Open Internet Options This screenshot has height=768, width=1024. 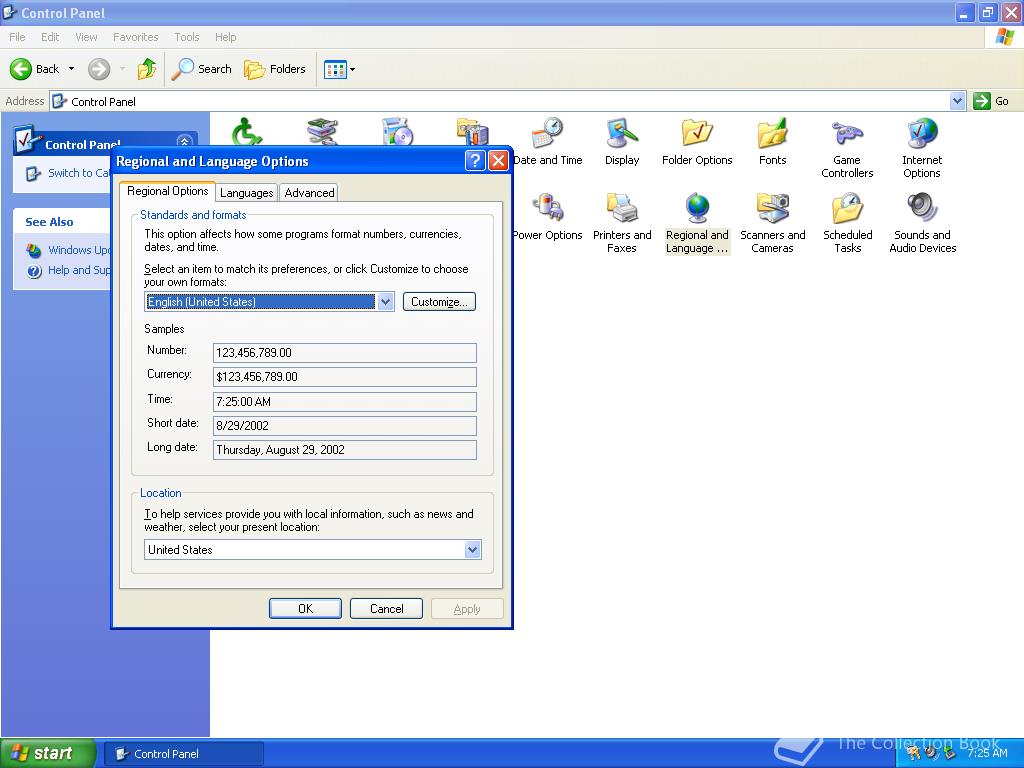tap(921, 135)
